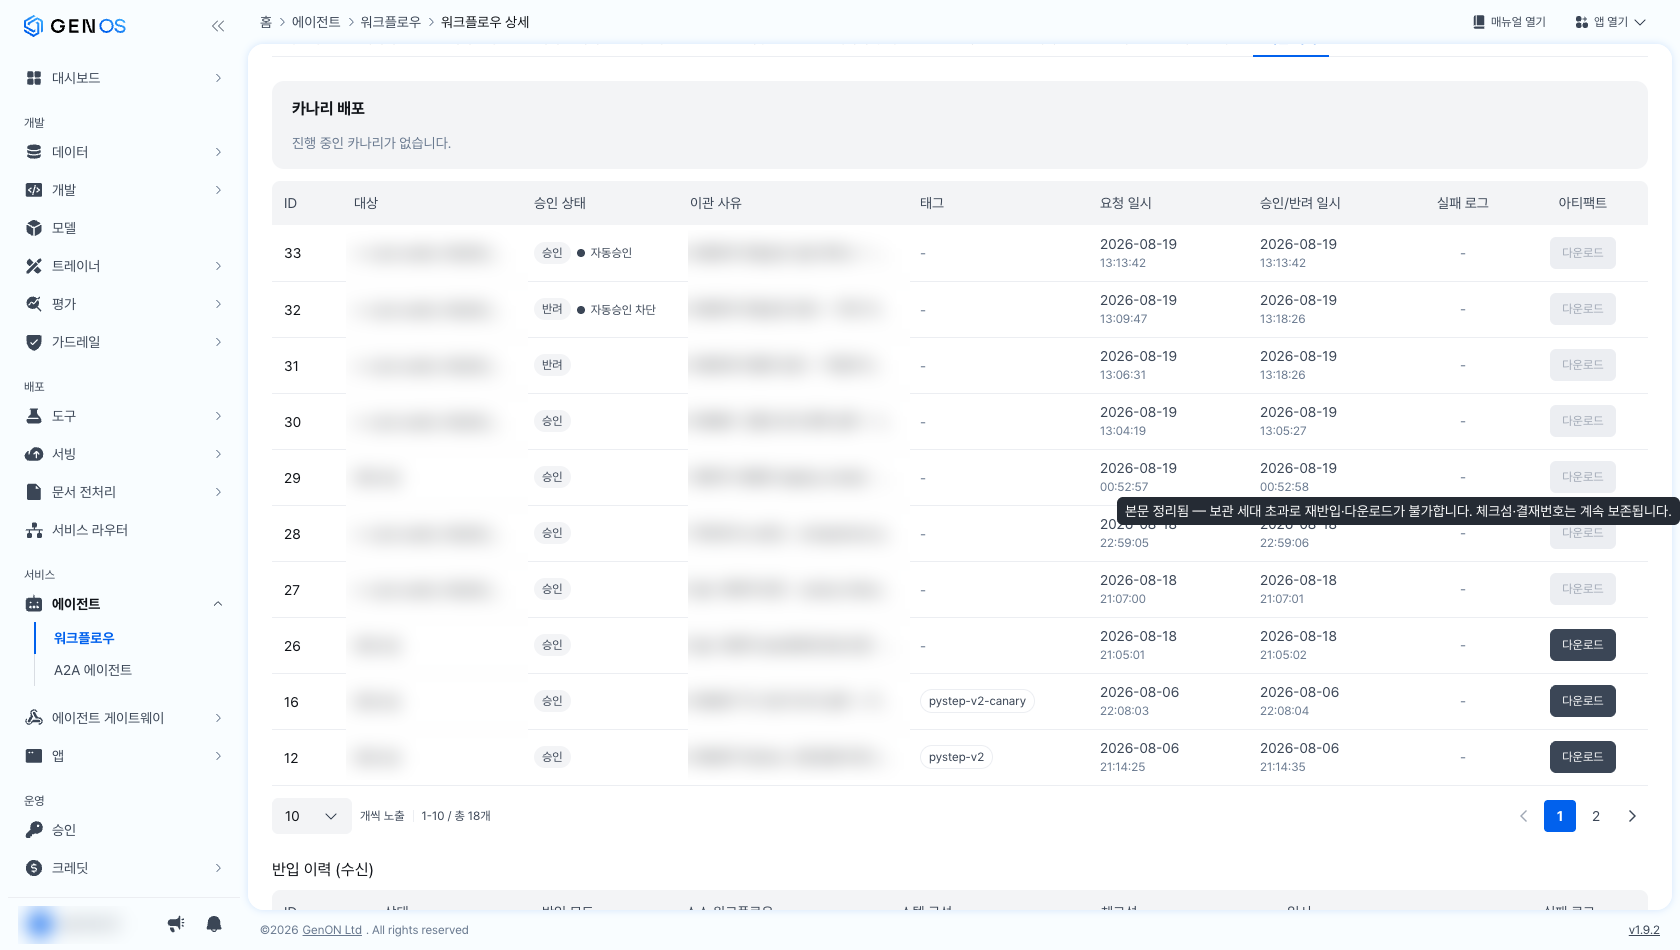The image size is (1680, 950).
Task: Select the 평가 evaluation icon
Action: (x=34, y=304)
